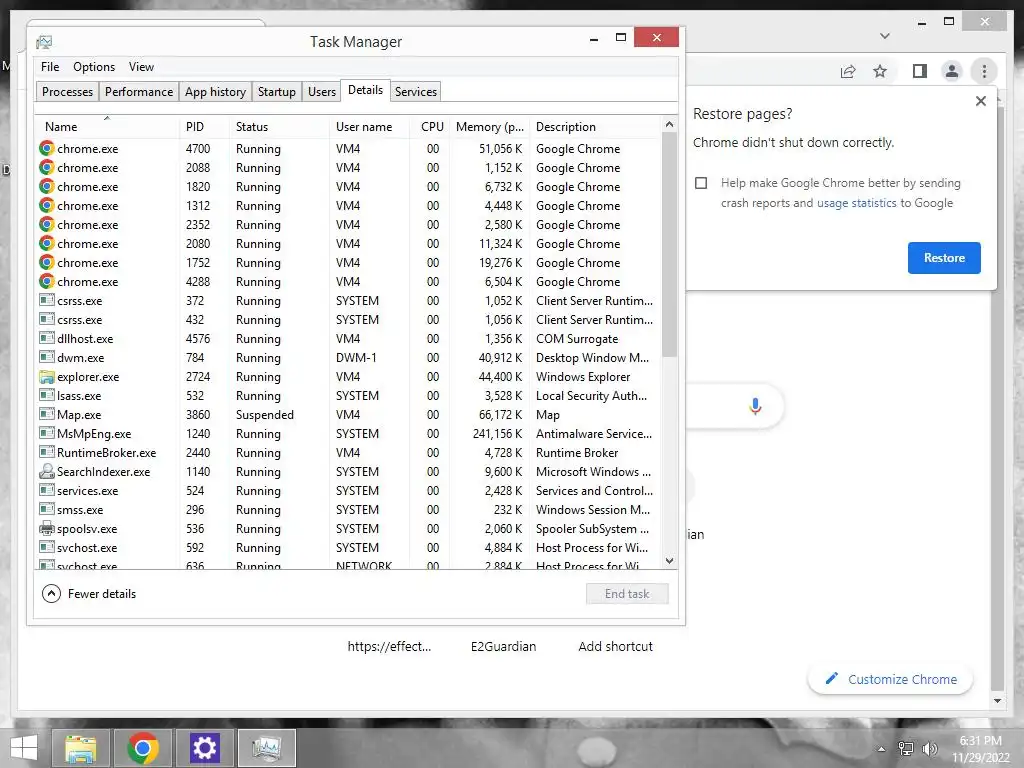Open File Explorer from the taskbar
The width and height of the screenshot is (1024, 768).
[80, 748]
